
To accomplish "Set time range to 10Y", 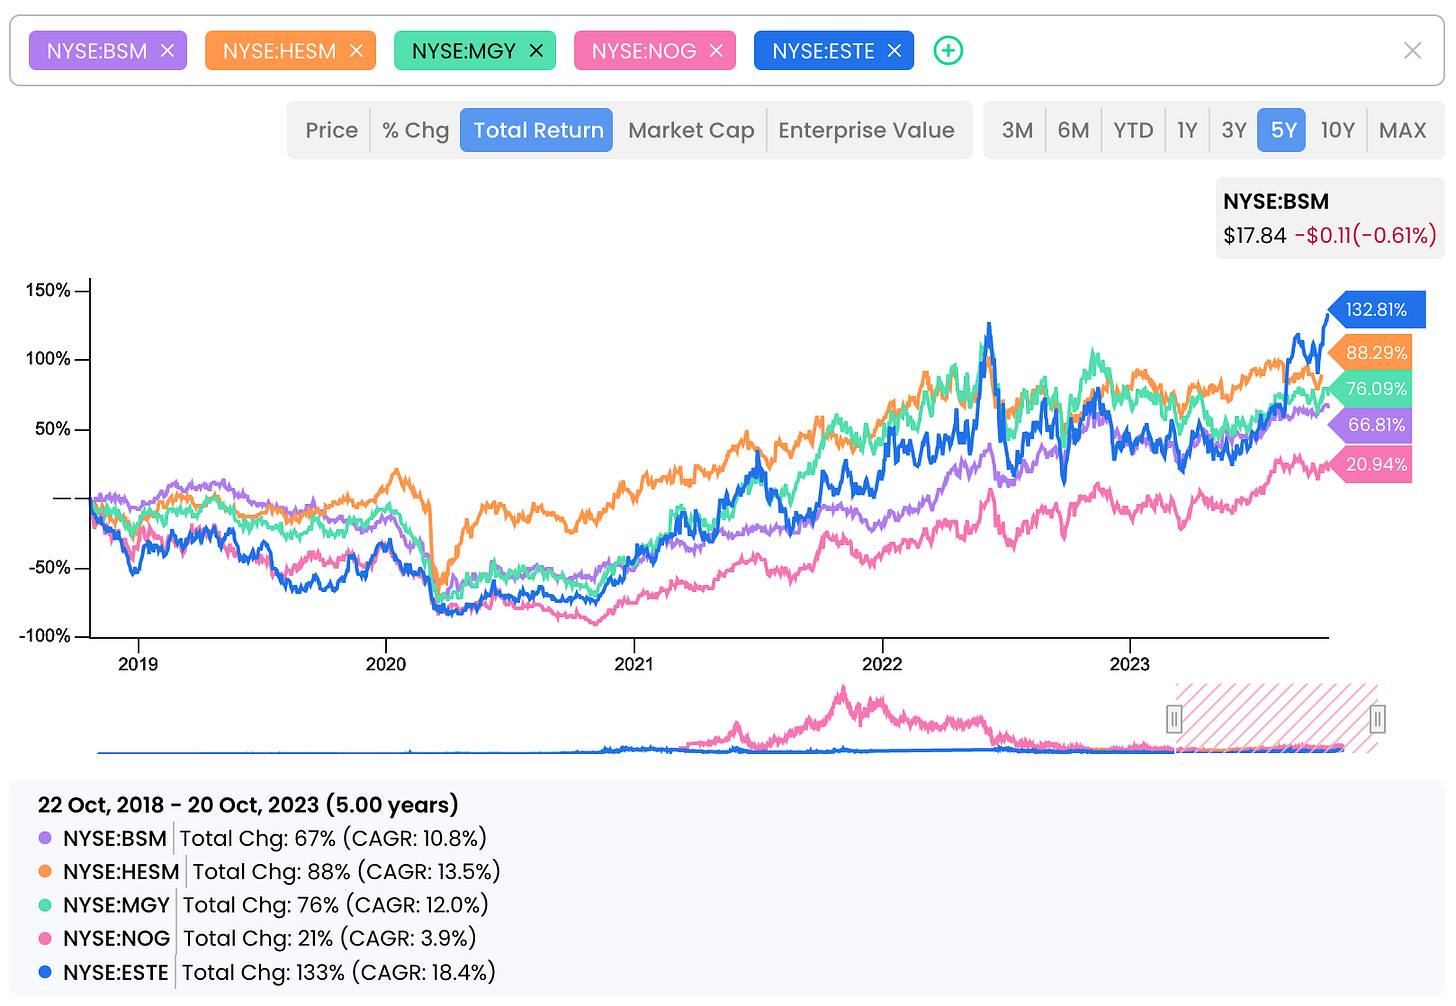I will [x=1337, y=130].
